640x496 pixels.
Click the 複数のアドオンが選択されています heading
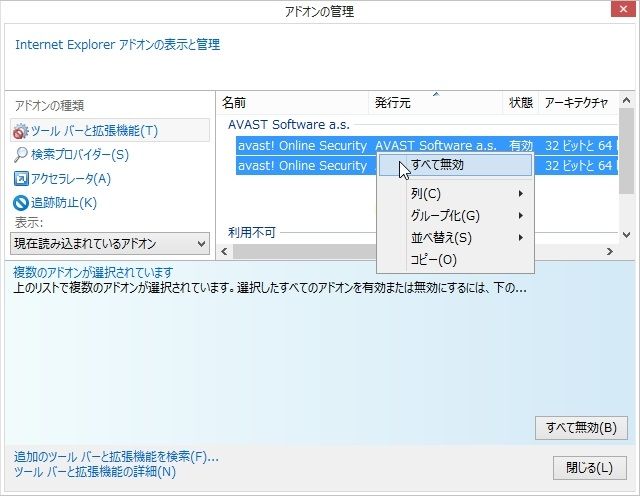pos(93,272)
